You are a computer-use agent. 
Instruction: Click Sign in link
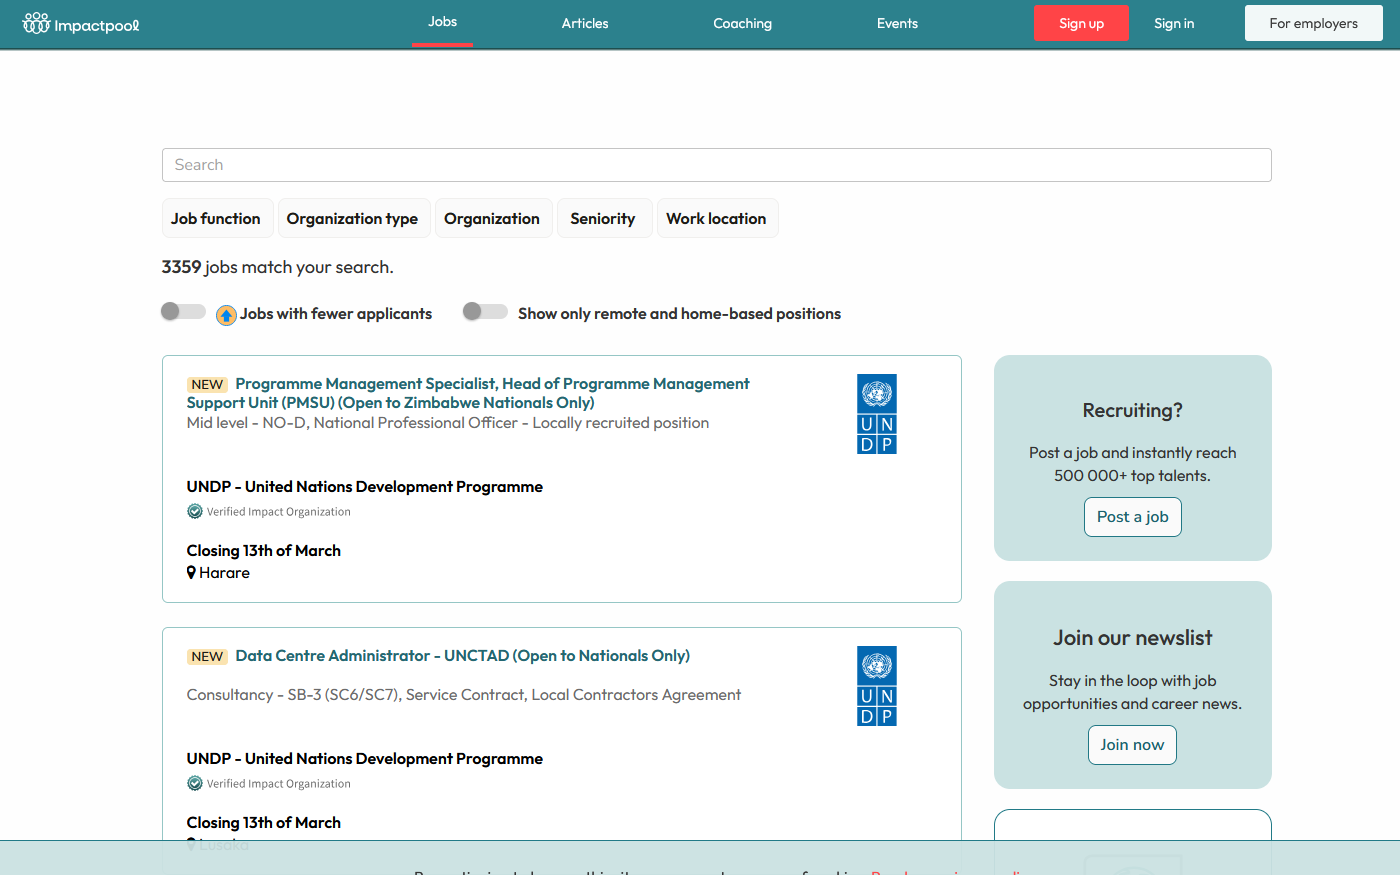(1174, 23)
